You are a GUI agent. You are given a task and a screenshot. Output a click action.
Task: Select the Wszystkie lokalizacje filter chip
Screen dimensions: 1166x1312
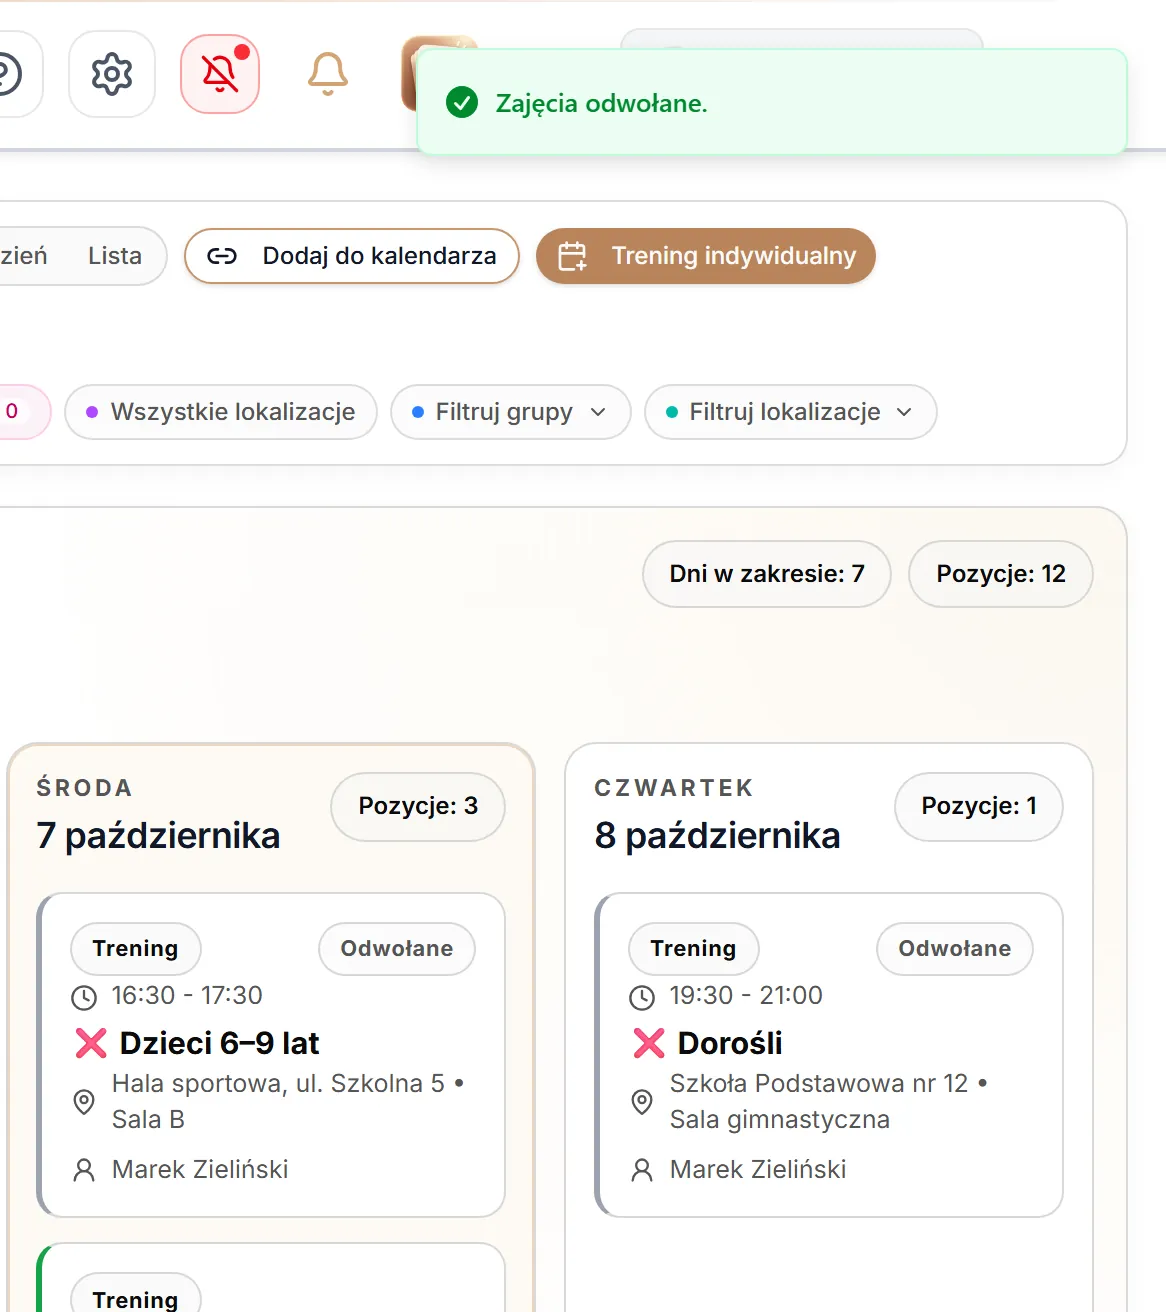point(221,412)
